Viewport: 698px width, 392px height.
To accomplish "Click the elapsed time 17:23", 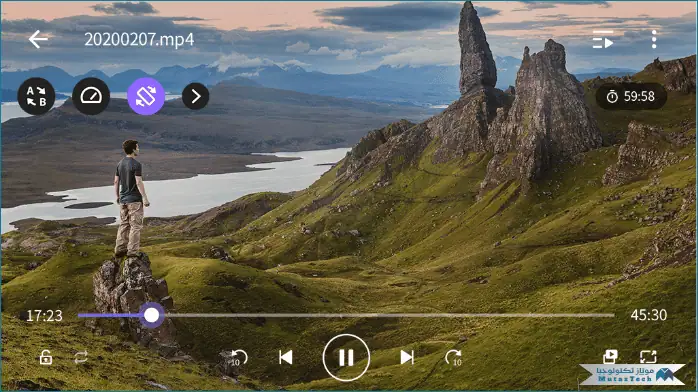I will (x=44, y=315).
